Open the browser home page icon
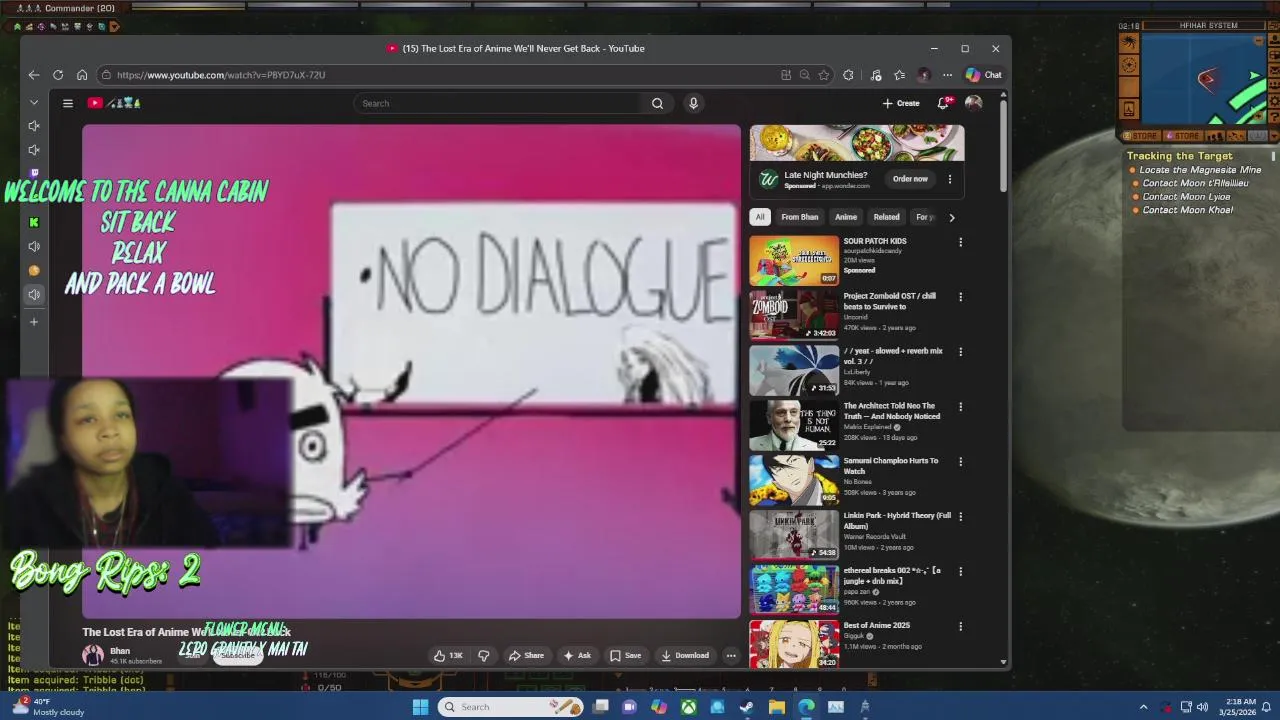This screenshot has height=720, width=1280. point(82,75)
